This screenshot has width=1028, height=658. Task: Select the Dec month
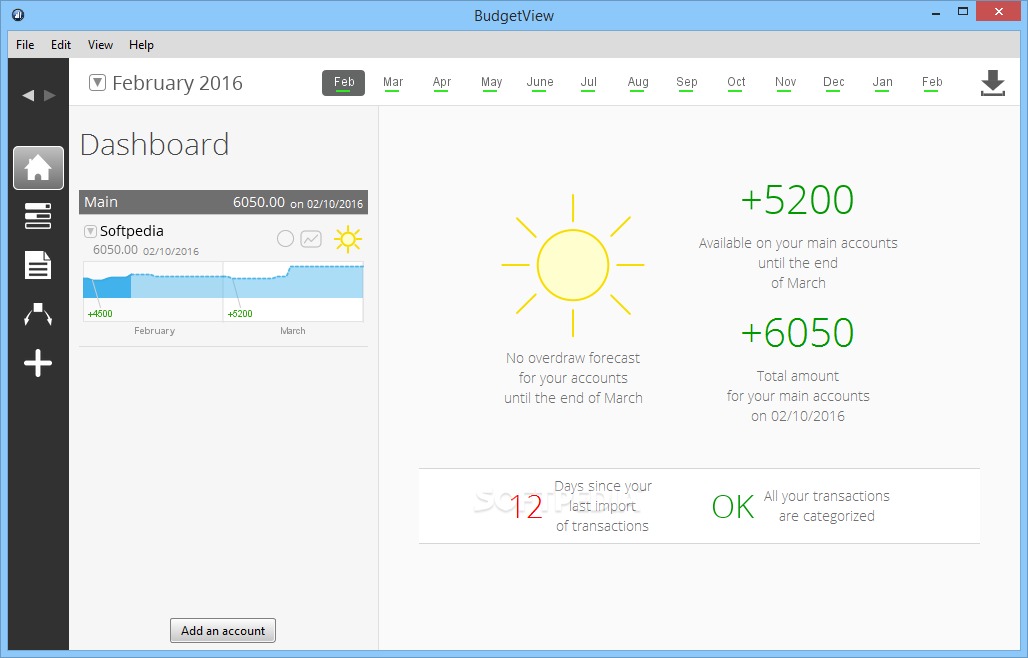coord(833,83)
